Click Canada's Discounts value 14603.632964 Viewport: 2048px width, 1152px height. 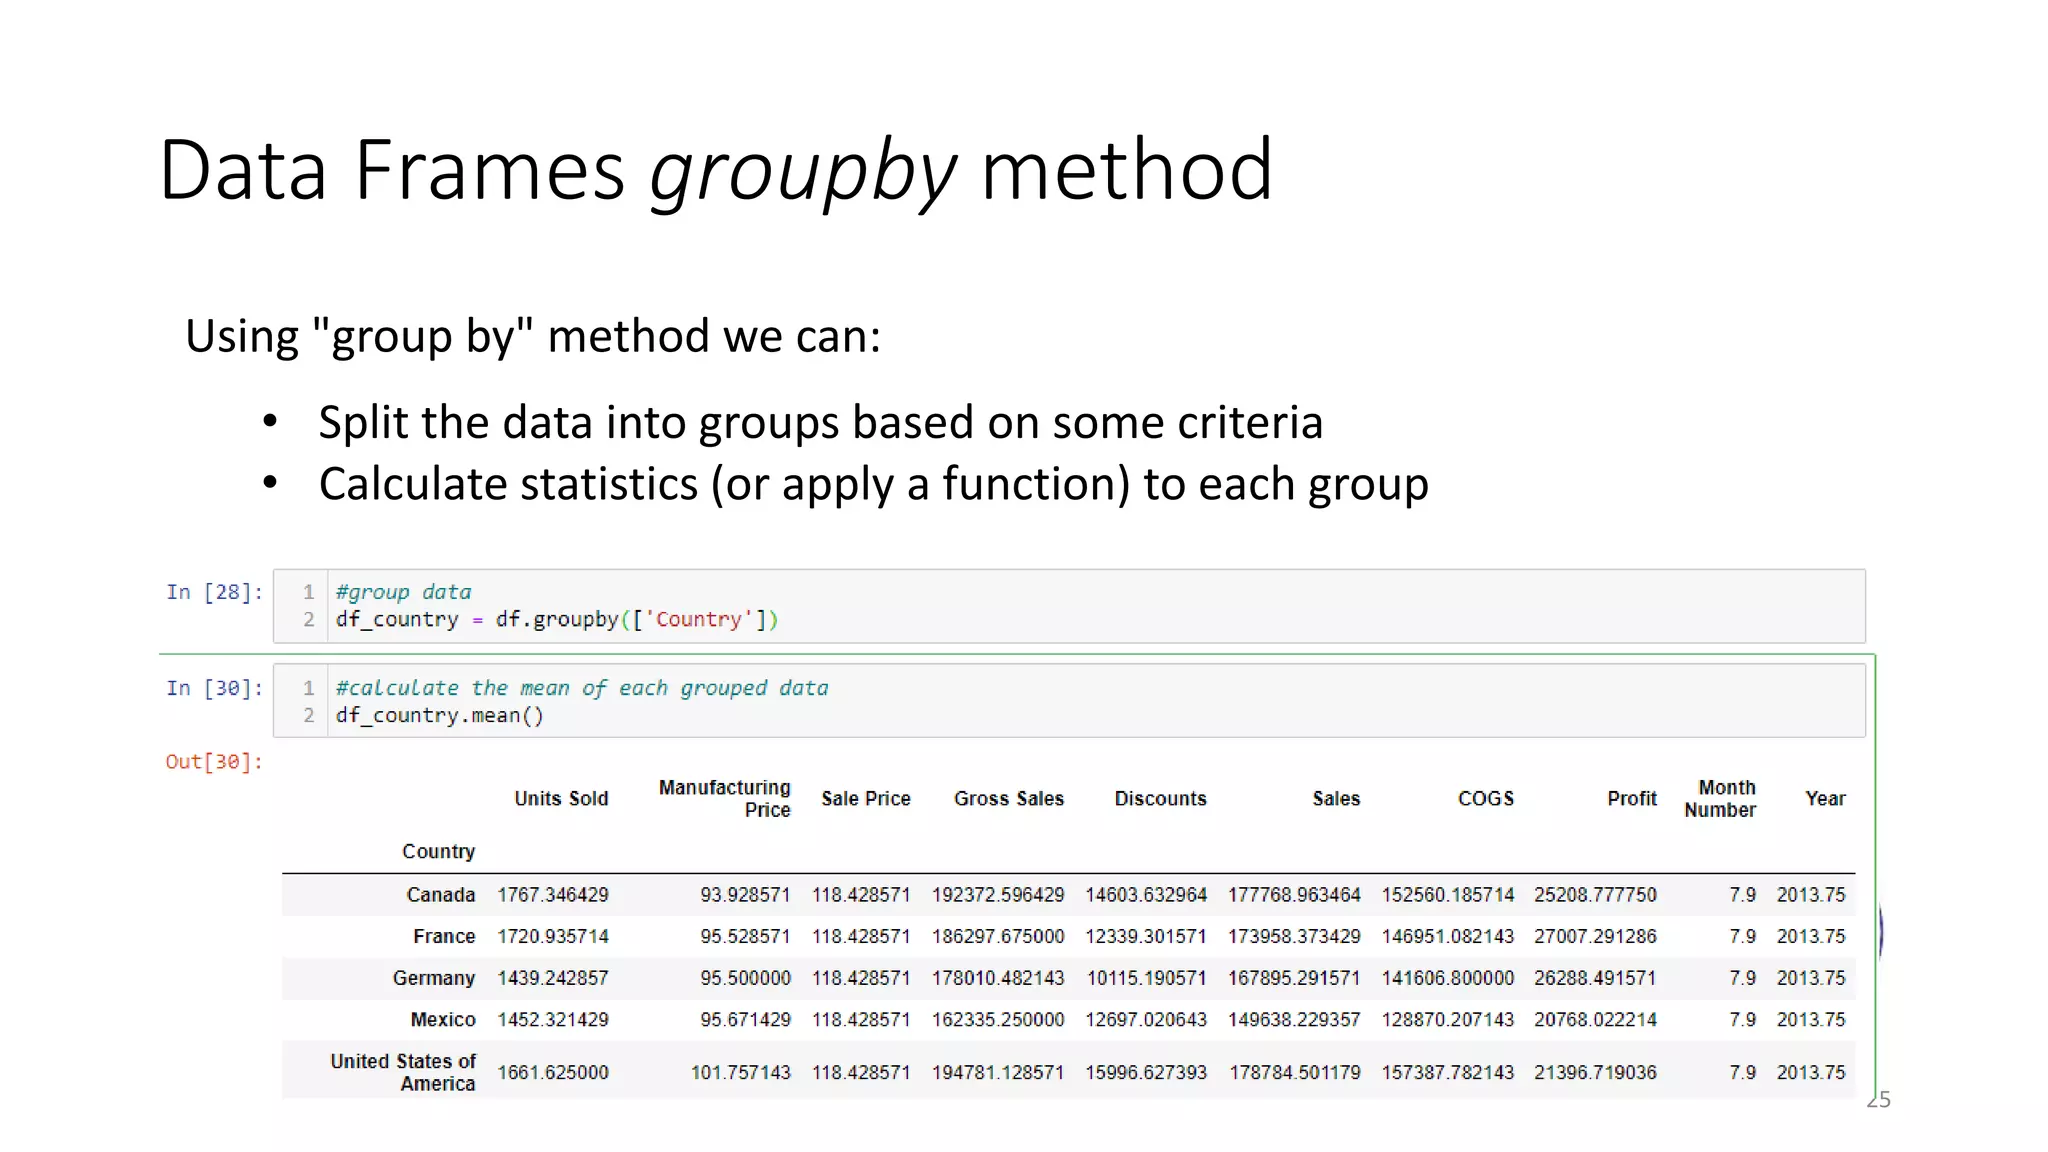tap(1146, 895)
